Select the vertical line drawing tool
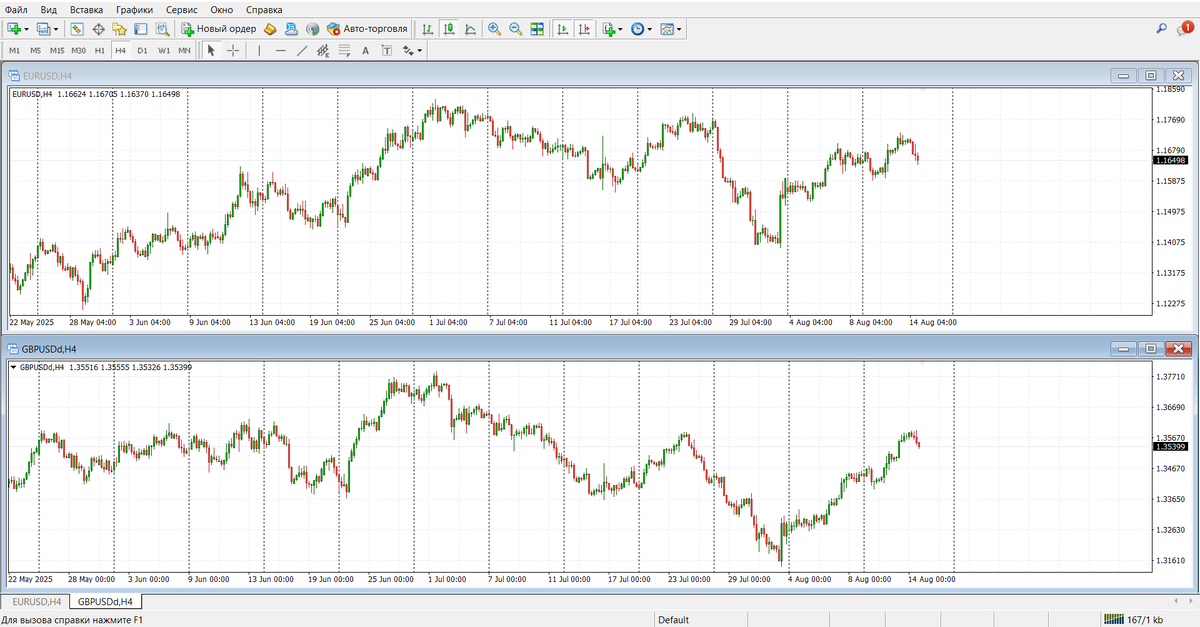1200x627 pixels. pos(259,50)
